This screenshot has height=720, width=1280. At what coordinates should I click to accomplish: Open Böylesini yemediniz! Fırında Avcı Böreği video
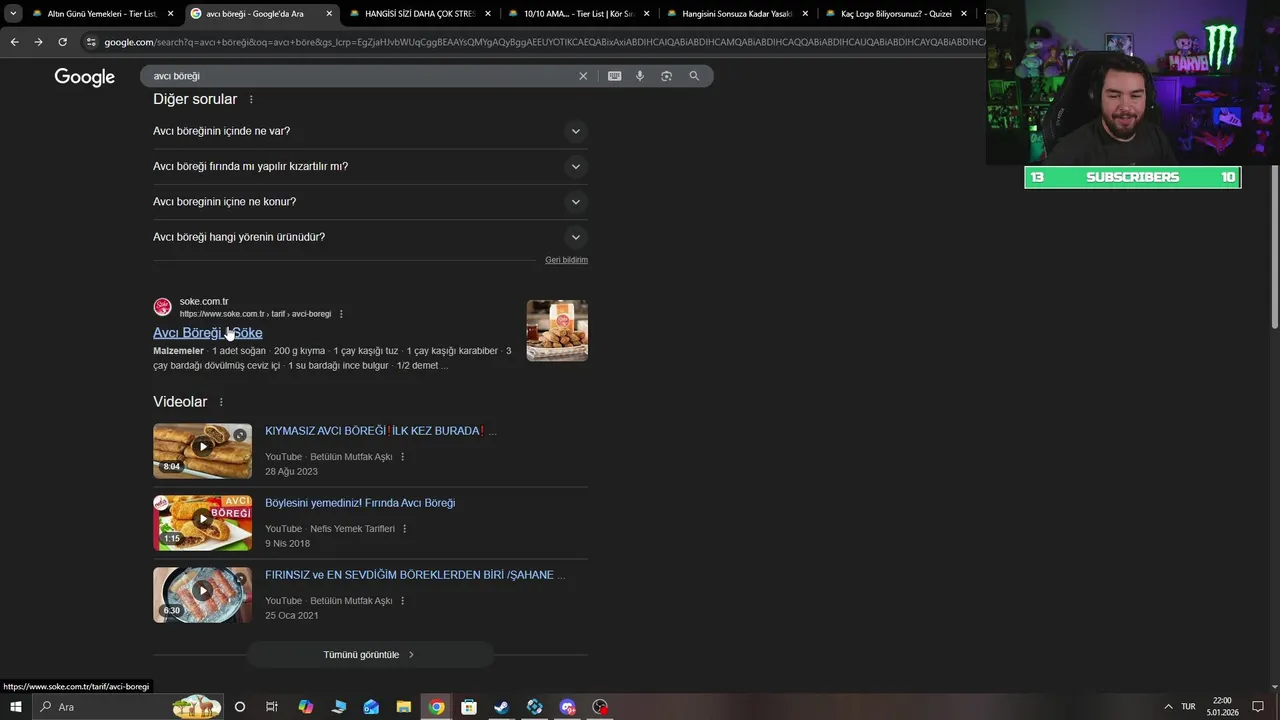(360, 503)
